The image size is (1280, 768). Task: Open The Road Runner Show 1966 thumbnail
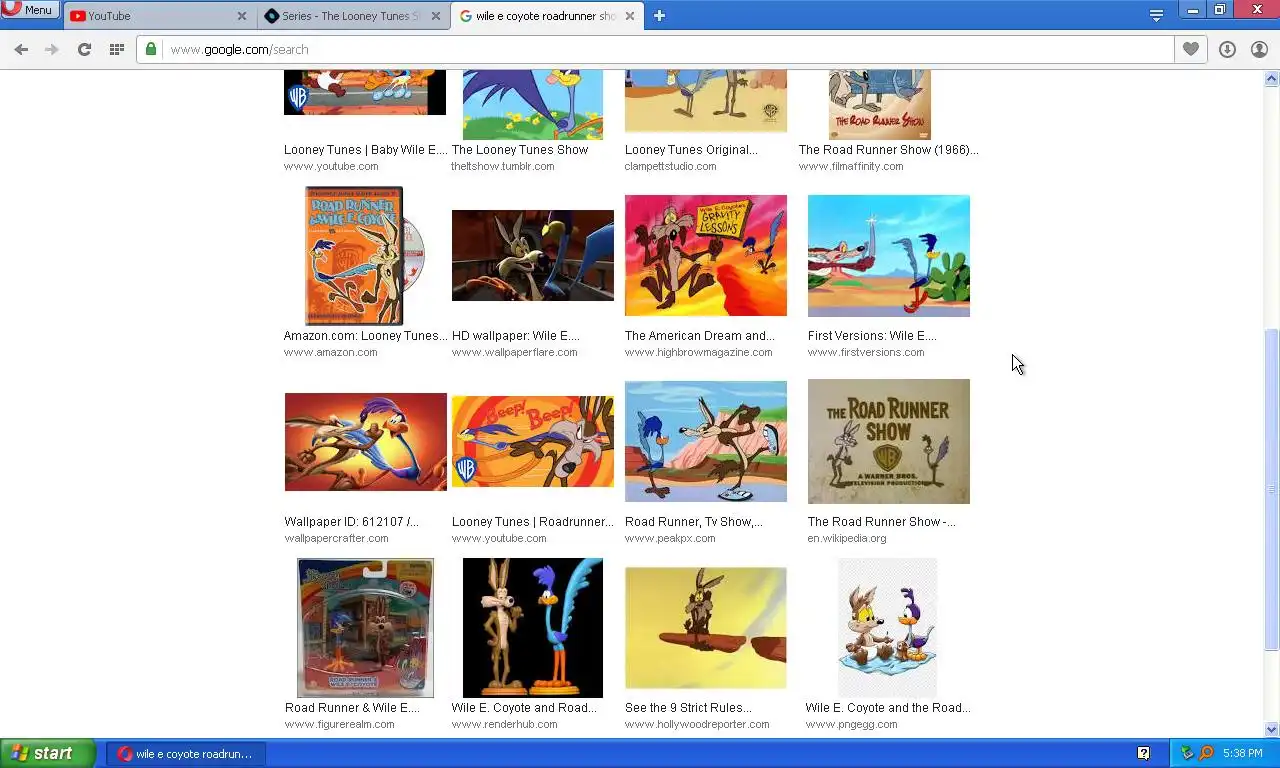(879, 104)
